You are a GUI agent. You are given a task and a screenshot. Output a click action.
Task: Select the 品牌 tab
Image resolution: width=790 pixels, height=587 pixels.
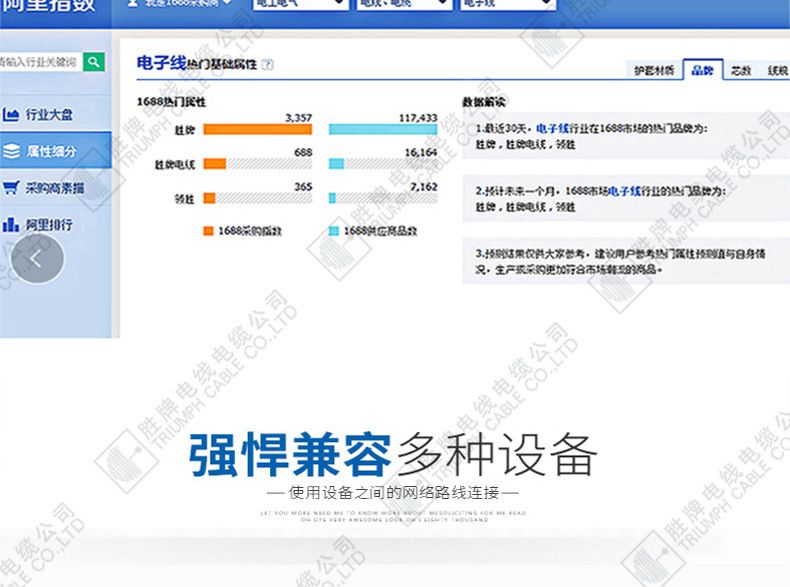pos(701,70)
